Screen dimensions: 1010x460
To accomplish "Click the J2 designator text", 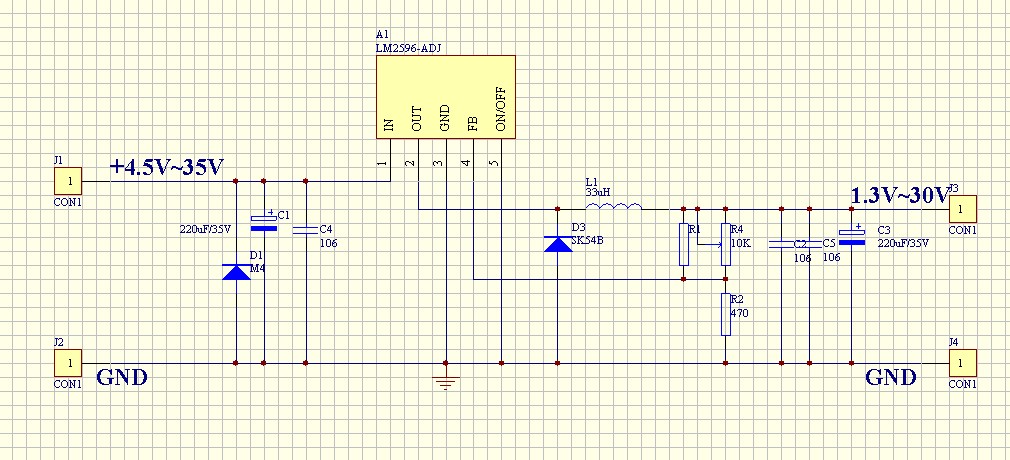I will 59,342.
